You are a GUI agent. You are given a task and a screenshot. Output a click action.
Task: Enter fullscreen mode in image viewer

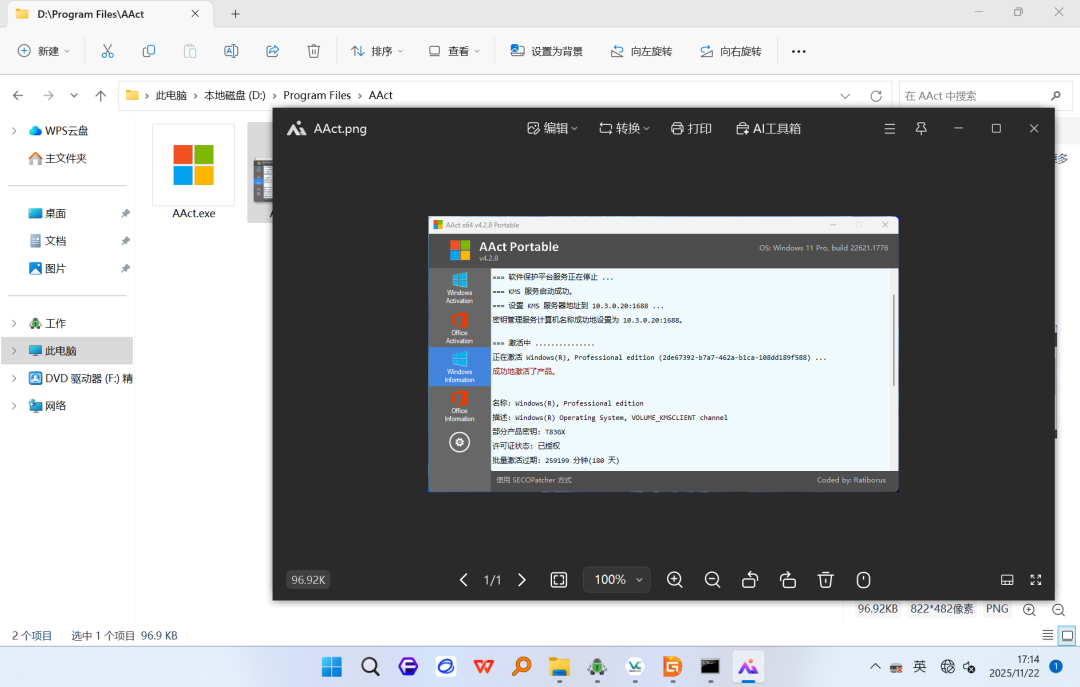click(x=1035, y=580)
